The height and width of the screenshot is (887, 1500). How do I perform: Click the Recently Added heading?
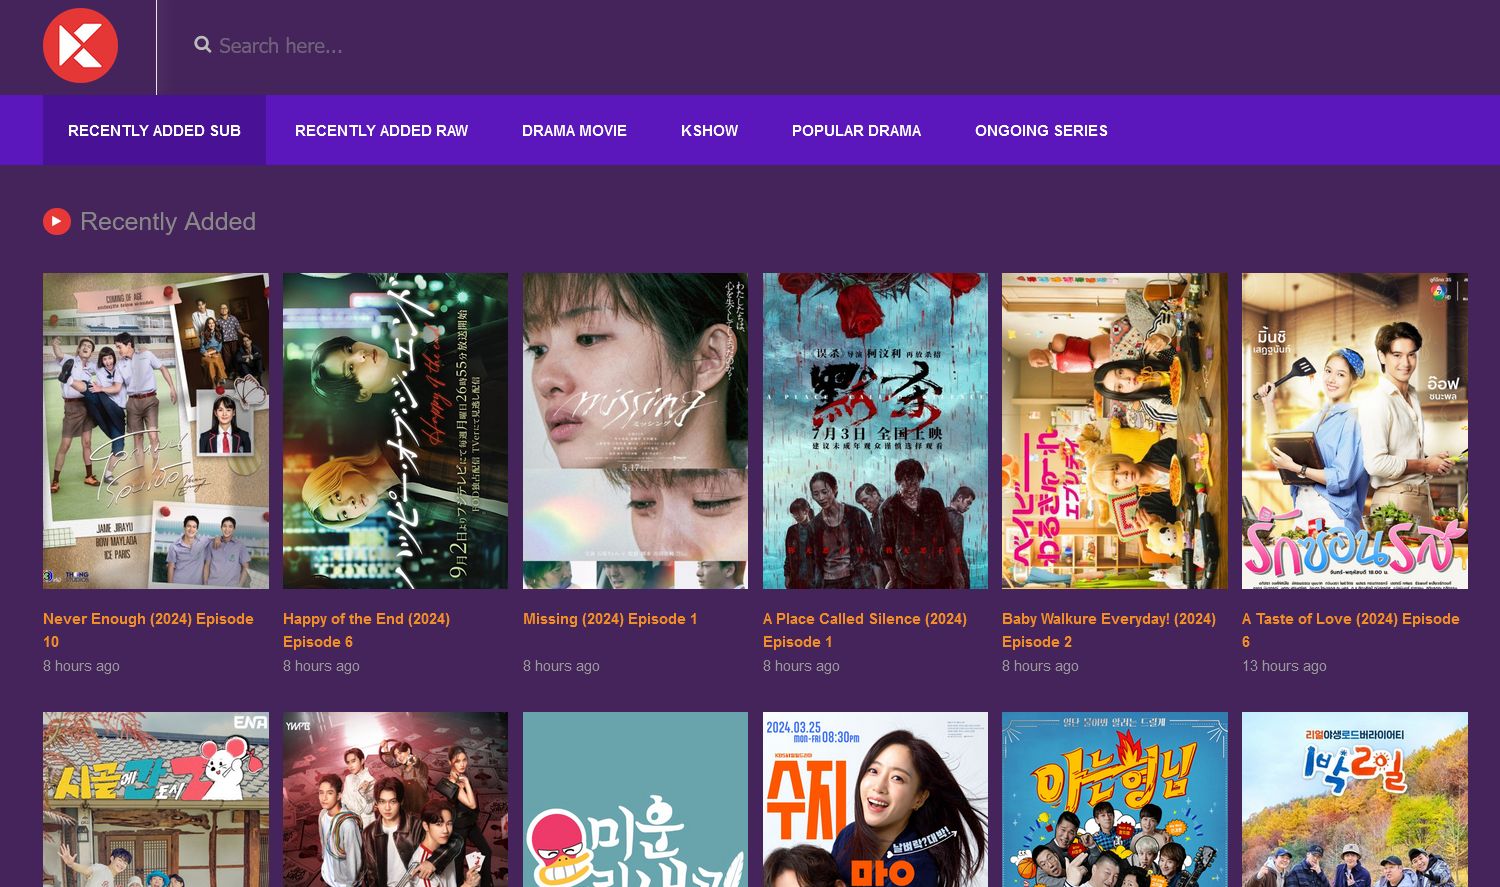(x=168, y=221)
